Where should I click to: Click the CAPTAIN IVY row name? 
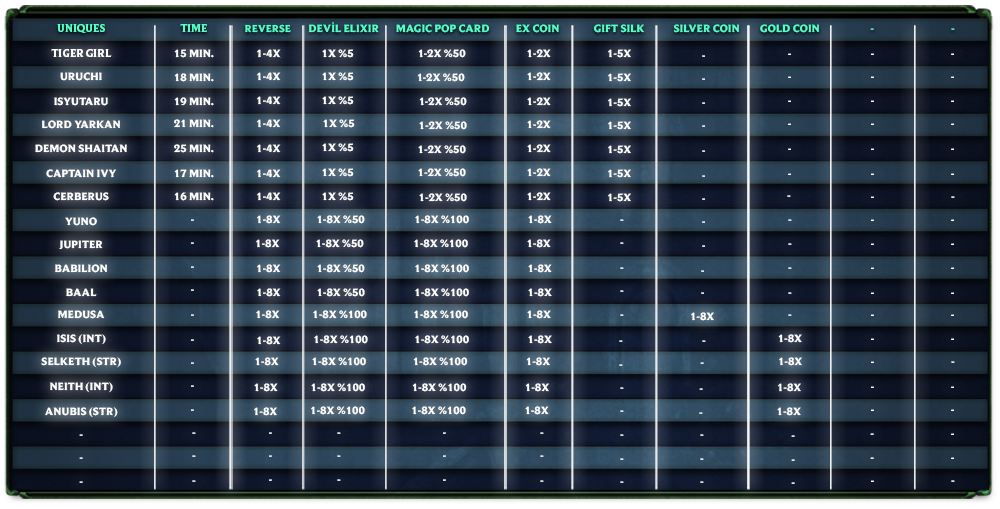81,173
